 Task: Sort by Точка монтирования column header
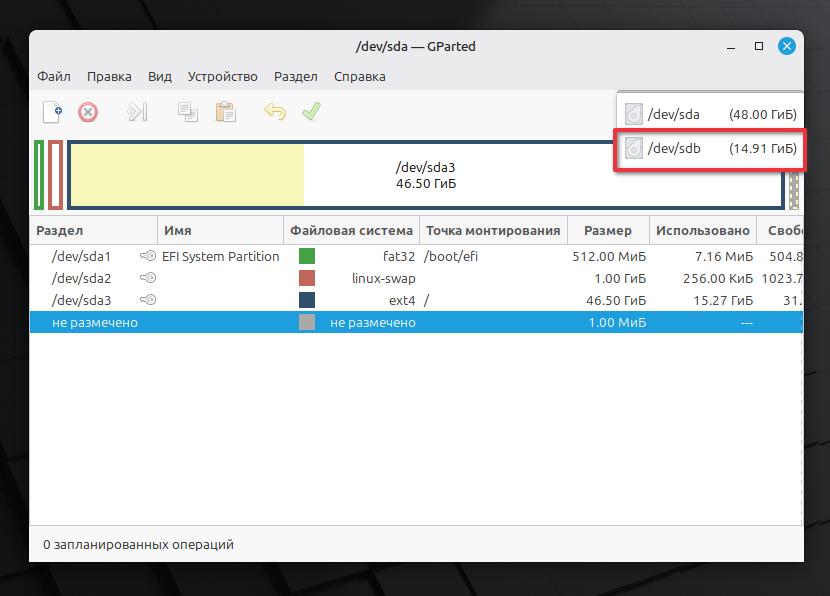point(493,231)
